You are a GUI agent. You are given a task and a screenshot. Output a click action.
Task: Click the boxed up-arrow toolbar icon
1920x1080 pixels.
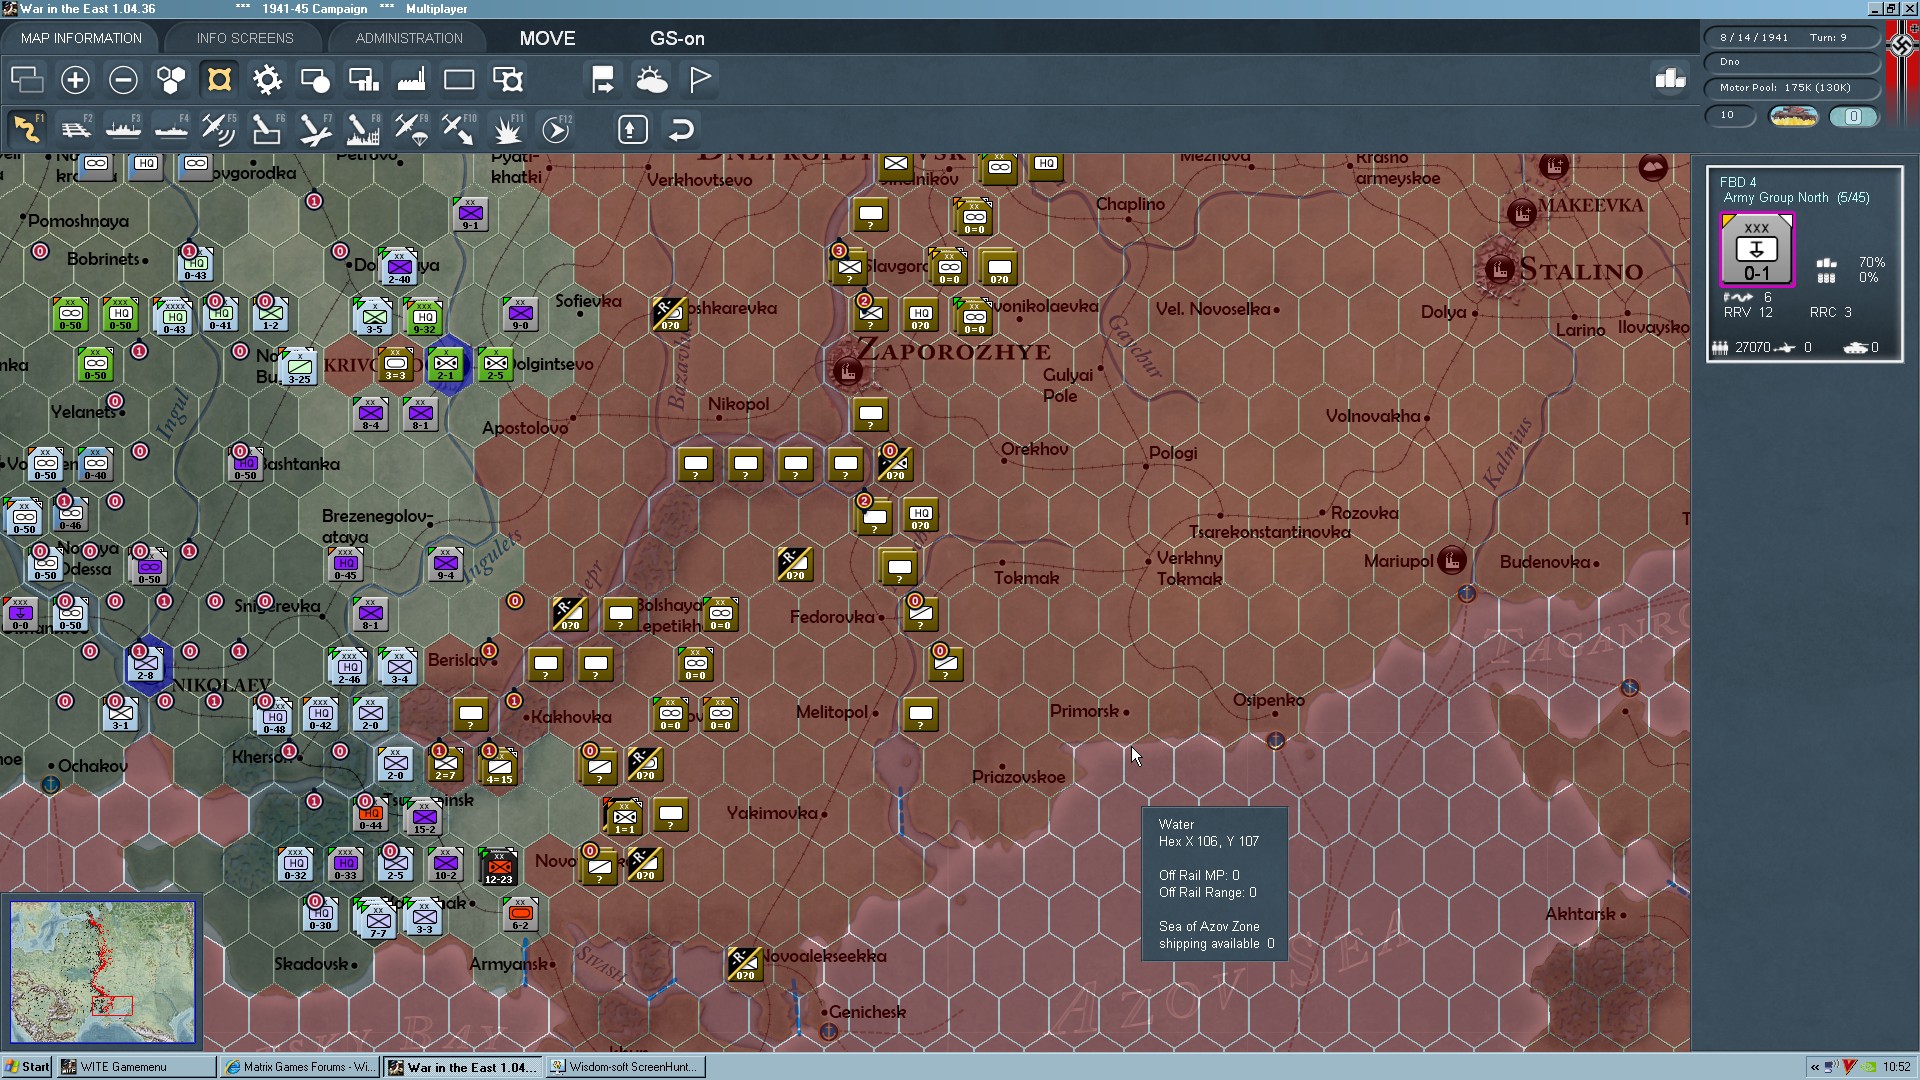point(633,129)
